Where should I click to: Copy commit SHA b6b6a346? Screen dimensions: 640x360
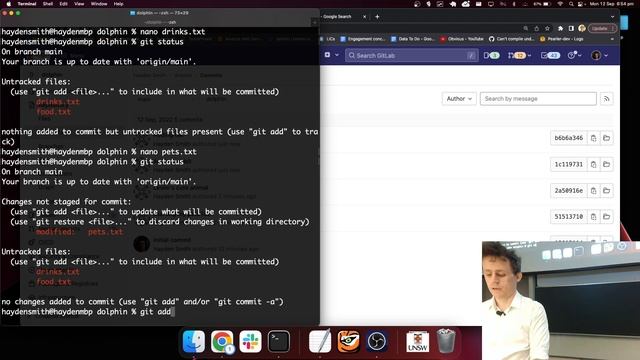tap(593, 138)
